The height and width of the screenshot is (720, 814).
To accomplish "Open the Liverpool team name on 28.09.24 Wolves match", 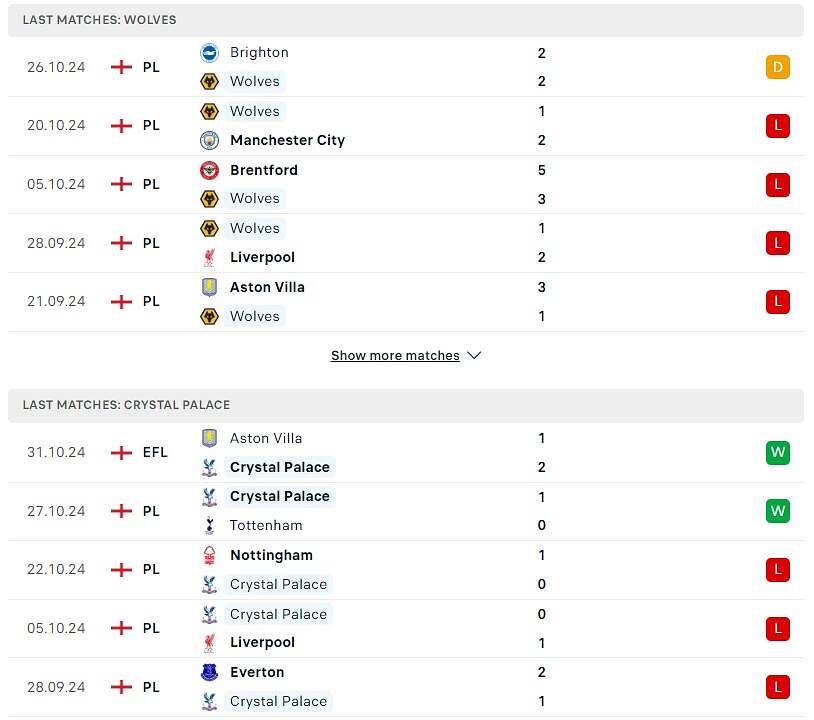I will (262, 257).
